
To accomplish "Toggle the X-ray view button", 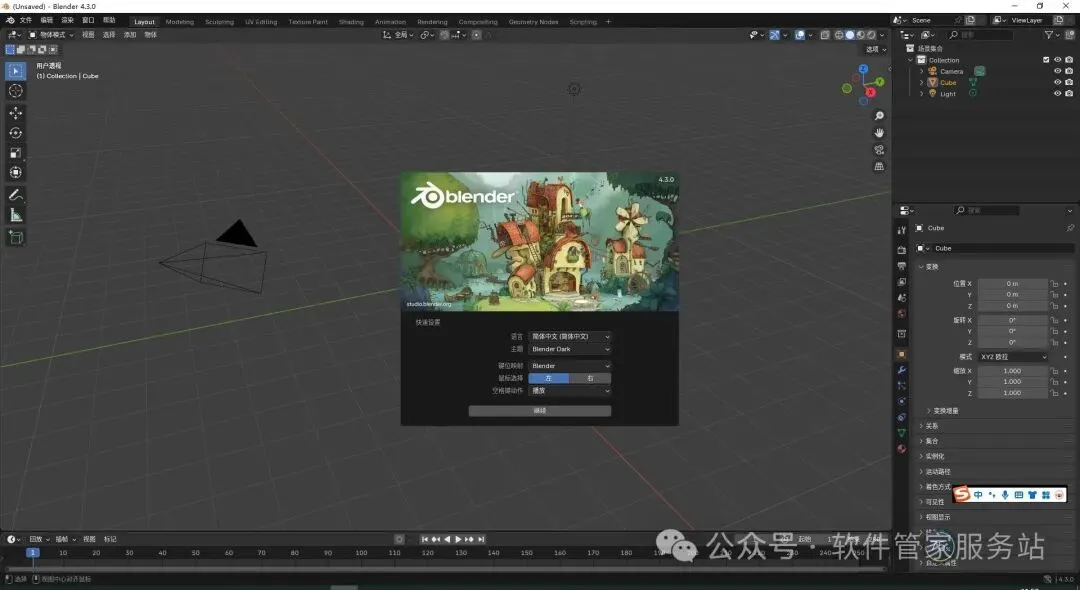I will (x=824, y=34).
